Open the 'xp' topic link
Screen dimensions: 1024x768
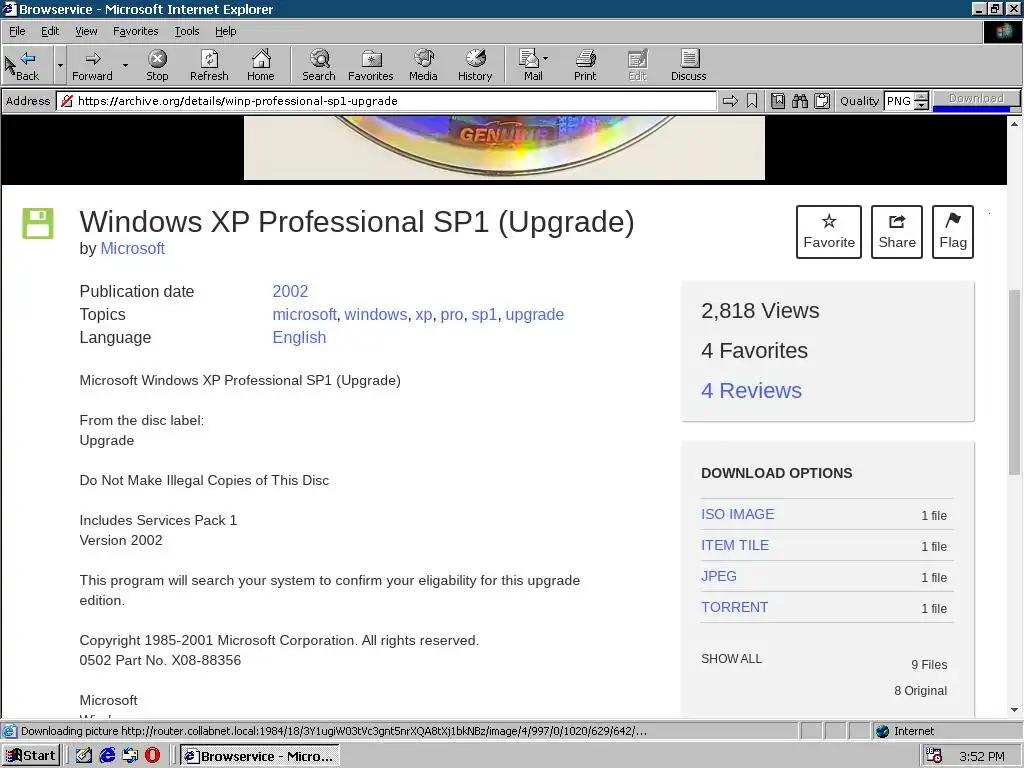pyautogui.click(x=424, y=314)
